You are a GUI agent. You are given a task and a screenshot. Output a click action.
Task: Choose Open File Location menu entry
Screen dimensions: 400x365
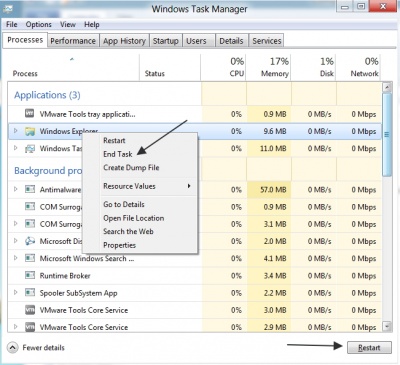(x=134, y=218)
